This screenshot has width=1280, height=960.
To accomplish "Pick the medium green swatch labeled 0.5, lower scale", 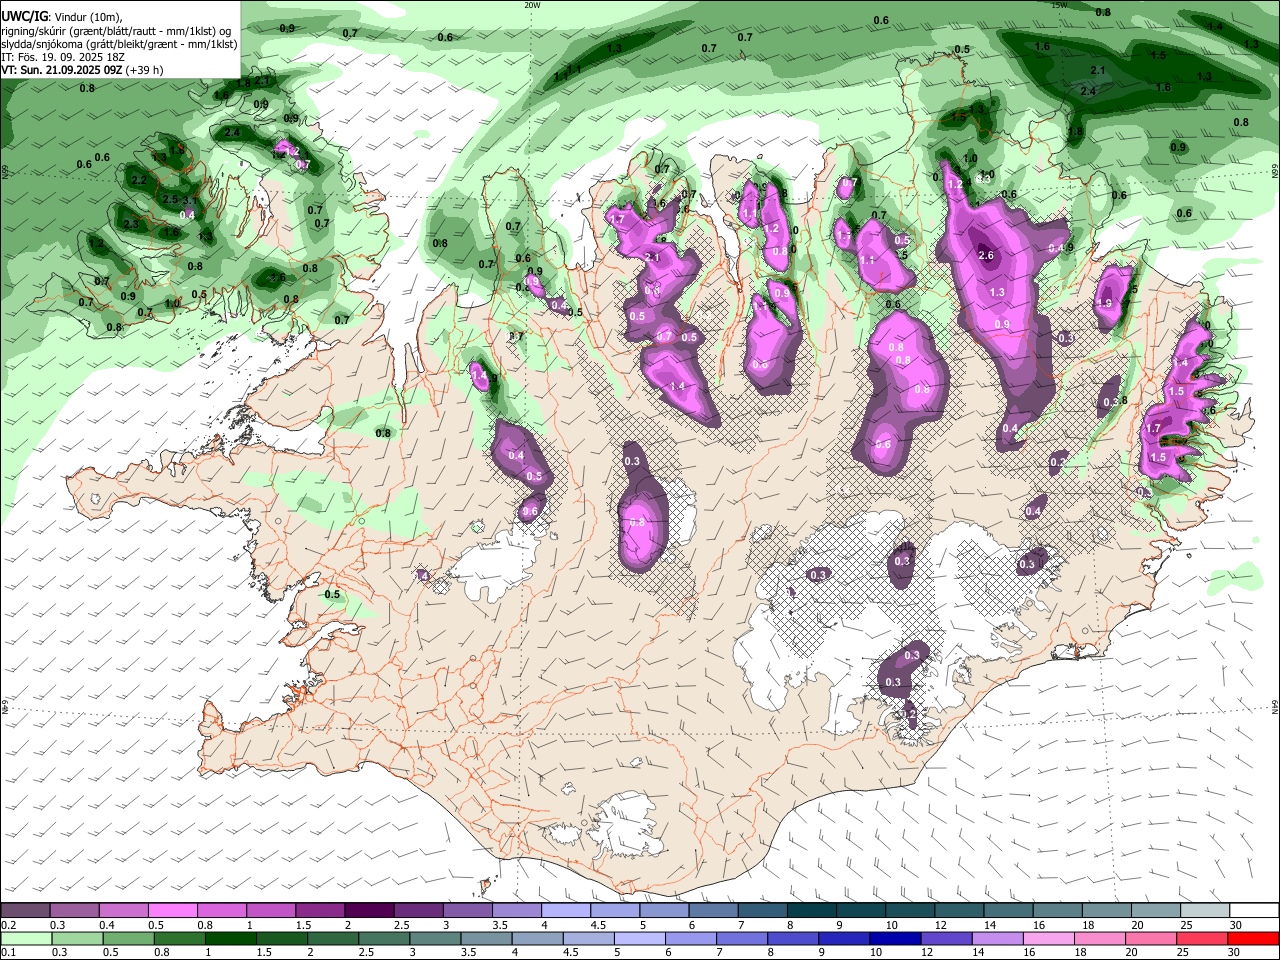I will (x=127, y=938).
